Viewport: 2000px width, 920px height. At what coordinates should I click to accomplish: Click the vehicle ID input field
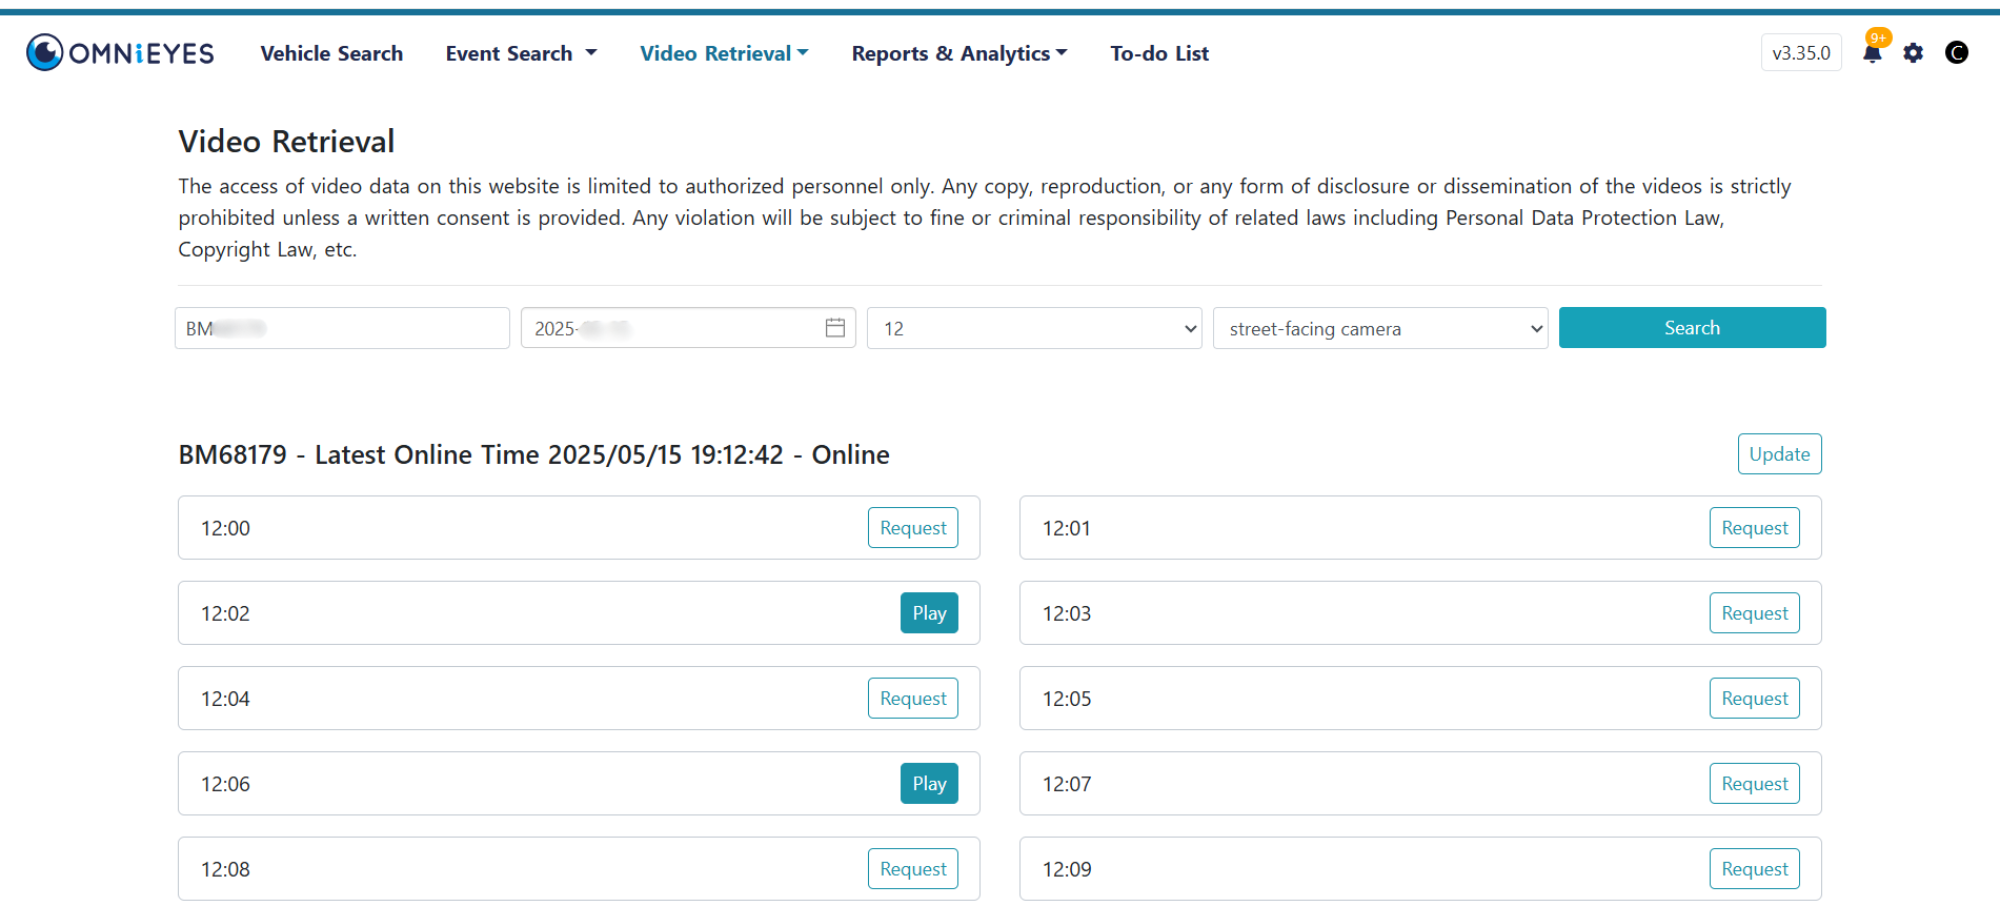point(342,328)
